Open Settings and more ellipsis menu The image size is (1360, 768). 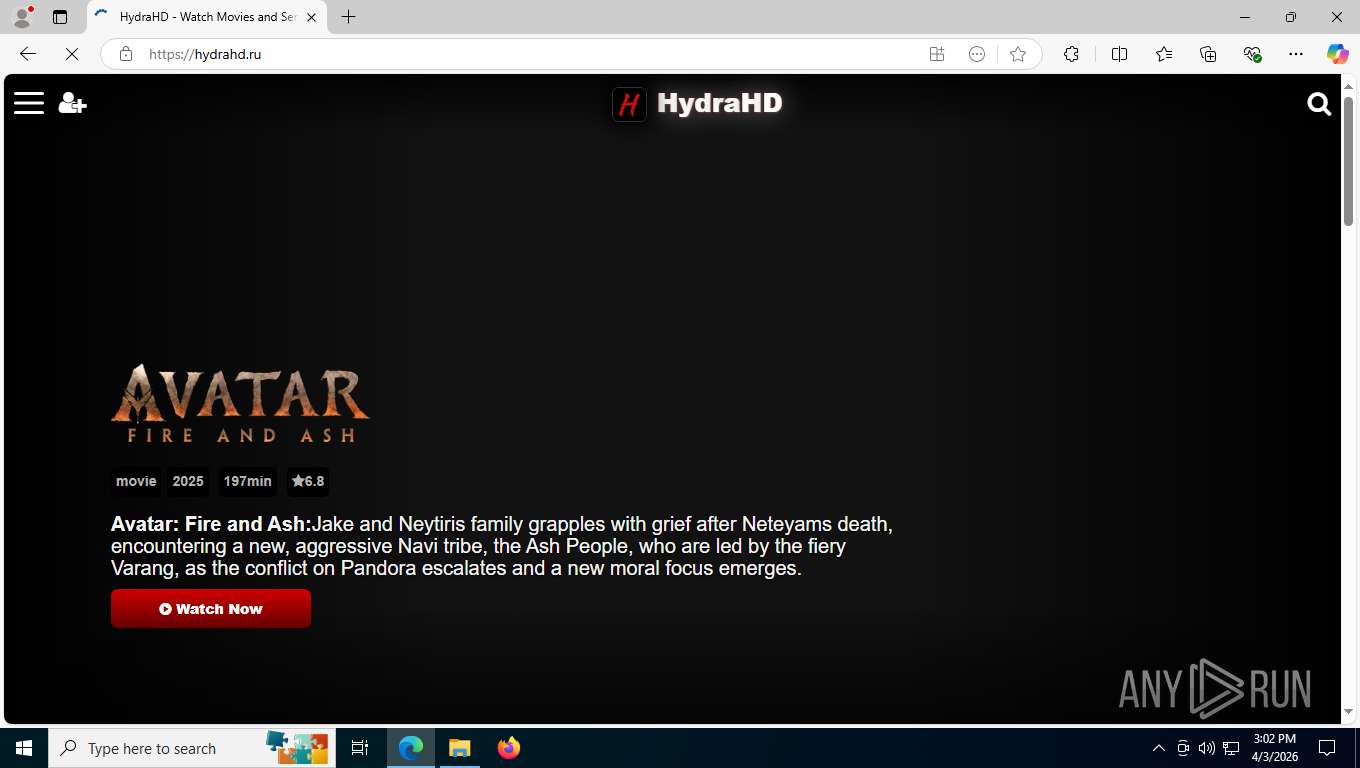(1296, 54)
